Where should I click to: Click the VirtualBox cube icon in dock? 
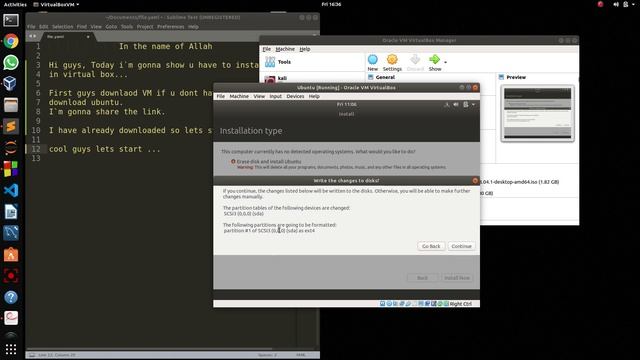11,84
